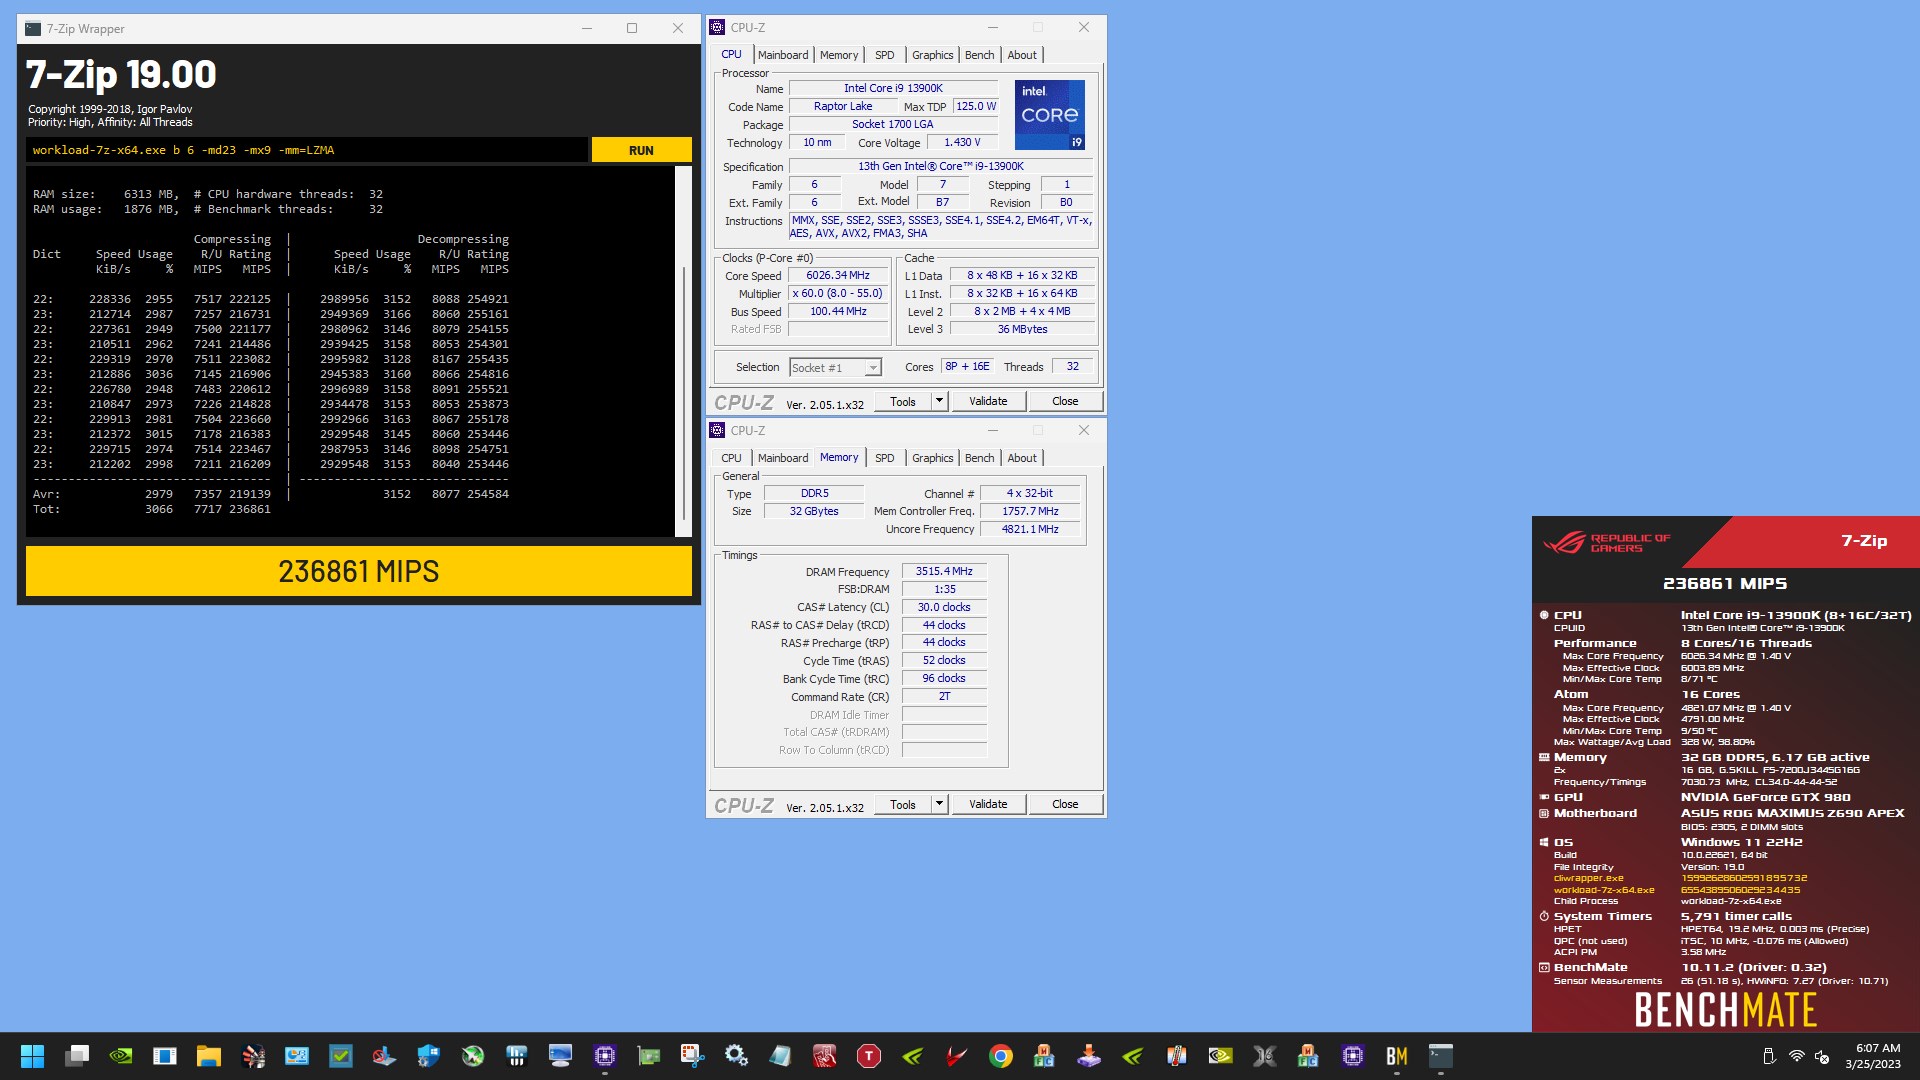The height and width of the screenshot is (1080, 1920).
Task: Click the System Timers clock icon in BenchMate
Action: (1544, 916)
